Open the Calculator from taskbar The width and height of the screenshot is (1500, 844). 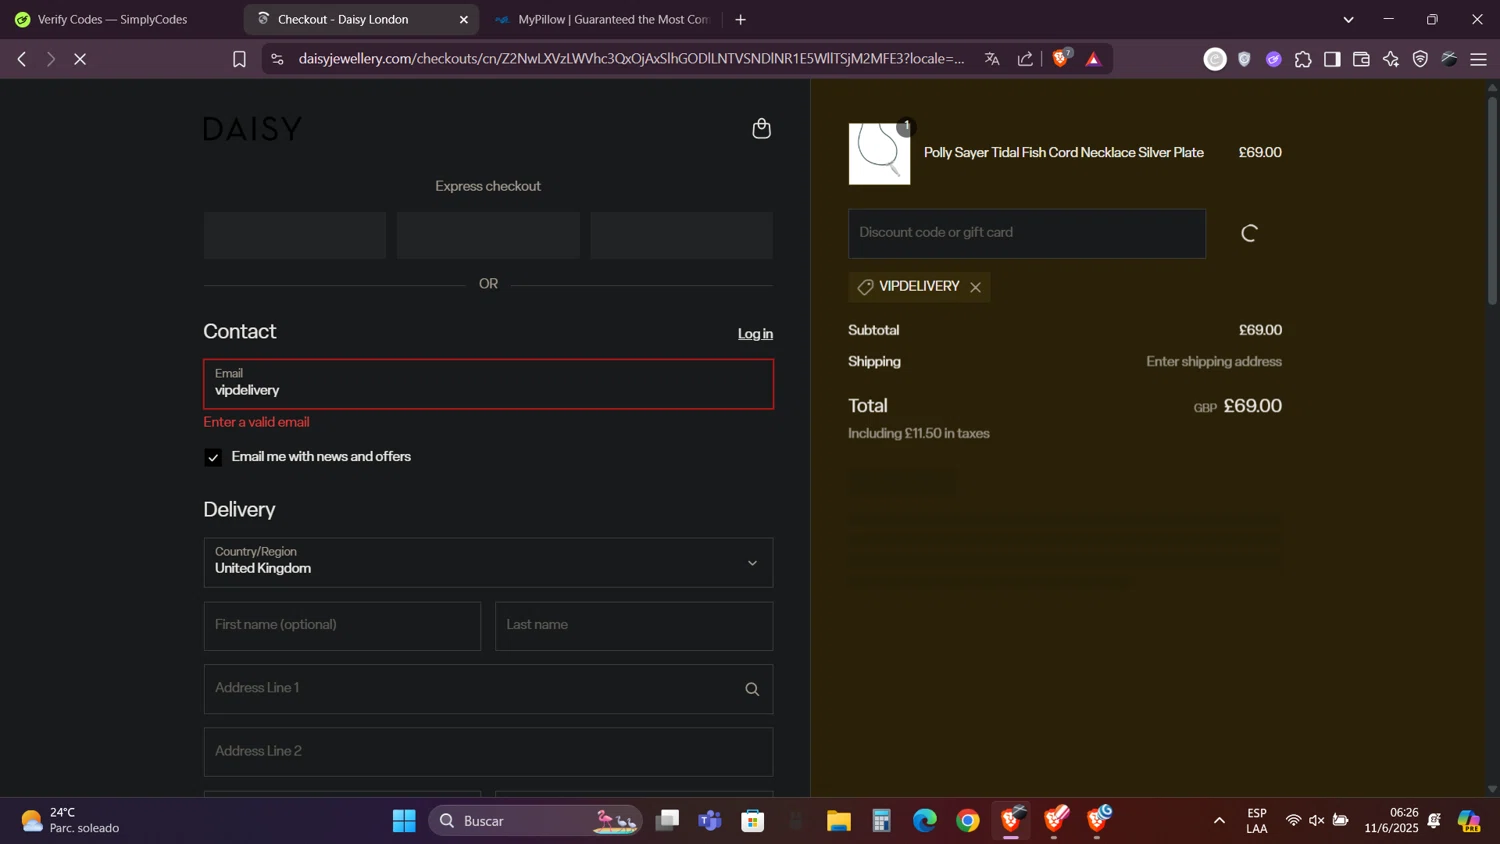[x=881, y=821]
